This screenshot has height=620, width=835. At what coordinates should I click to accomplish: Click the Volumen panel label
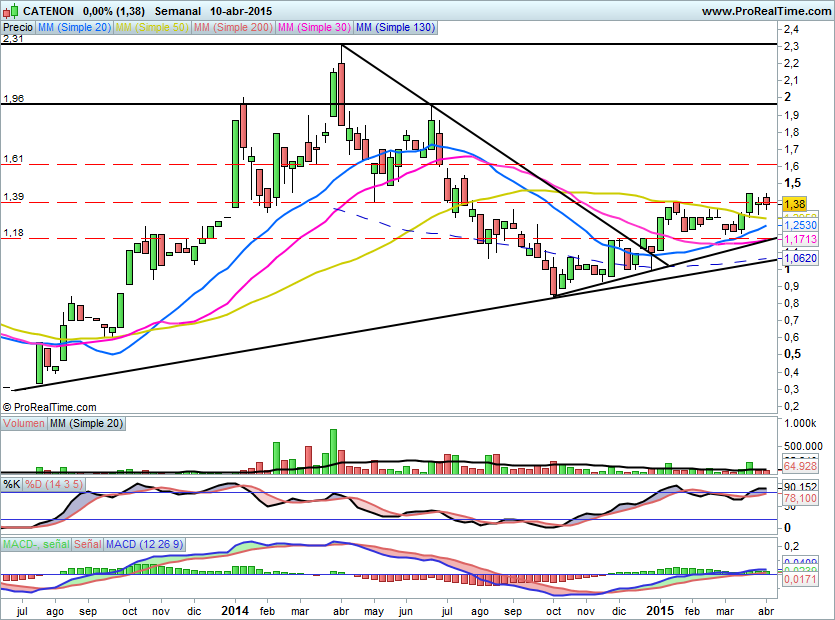tap(24, 424)
